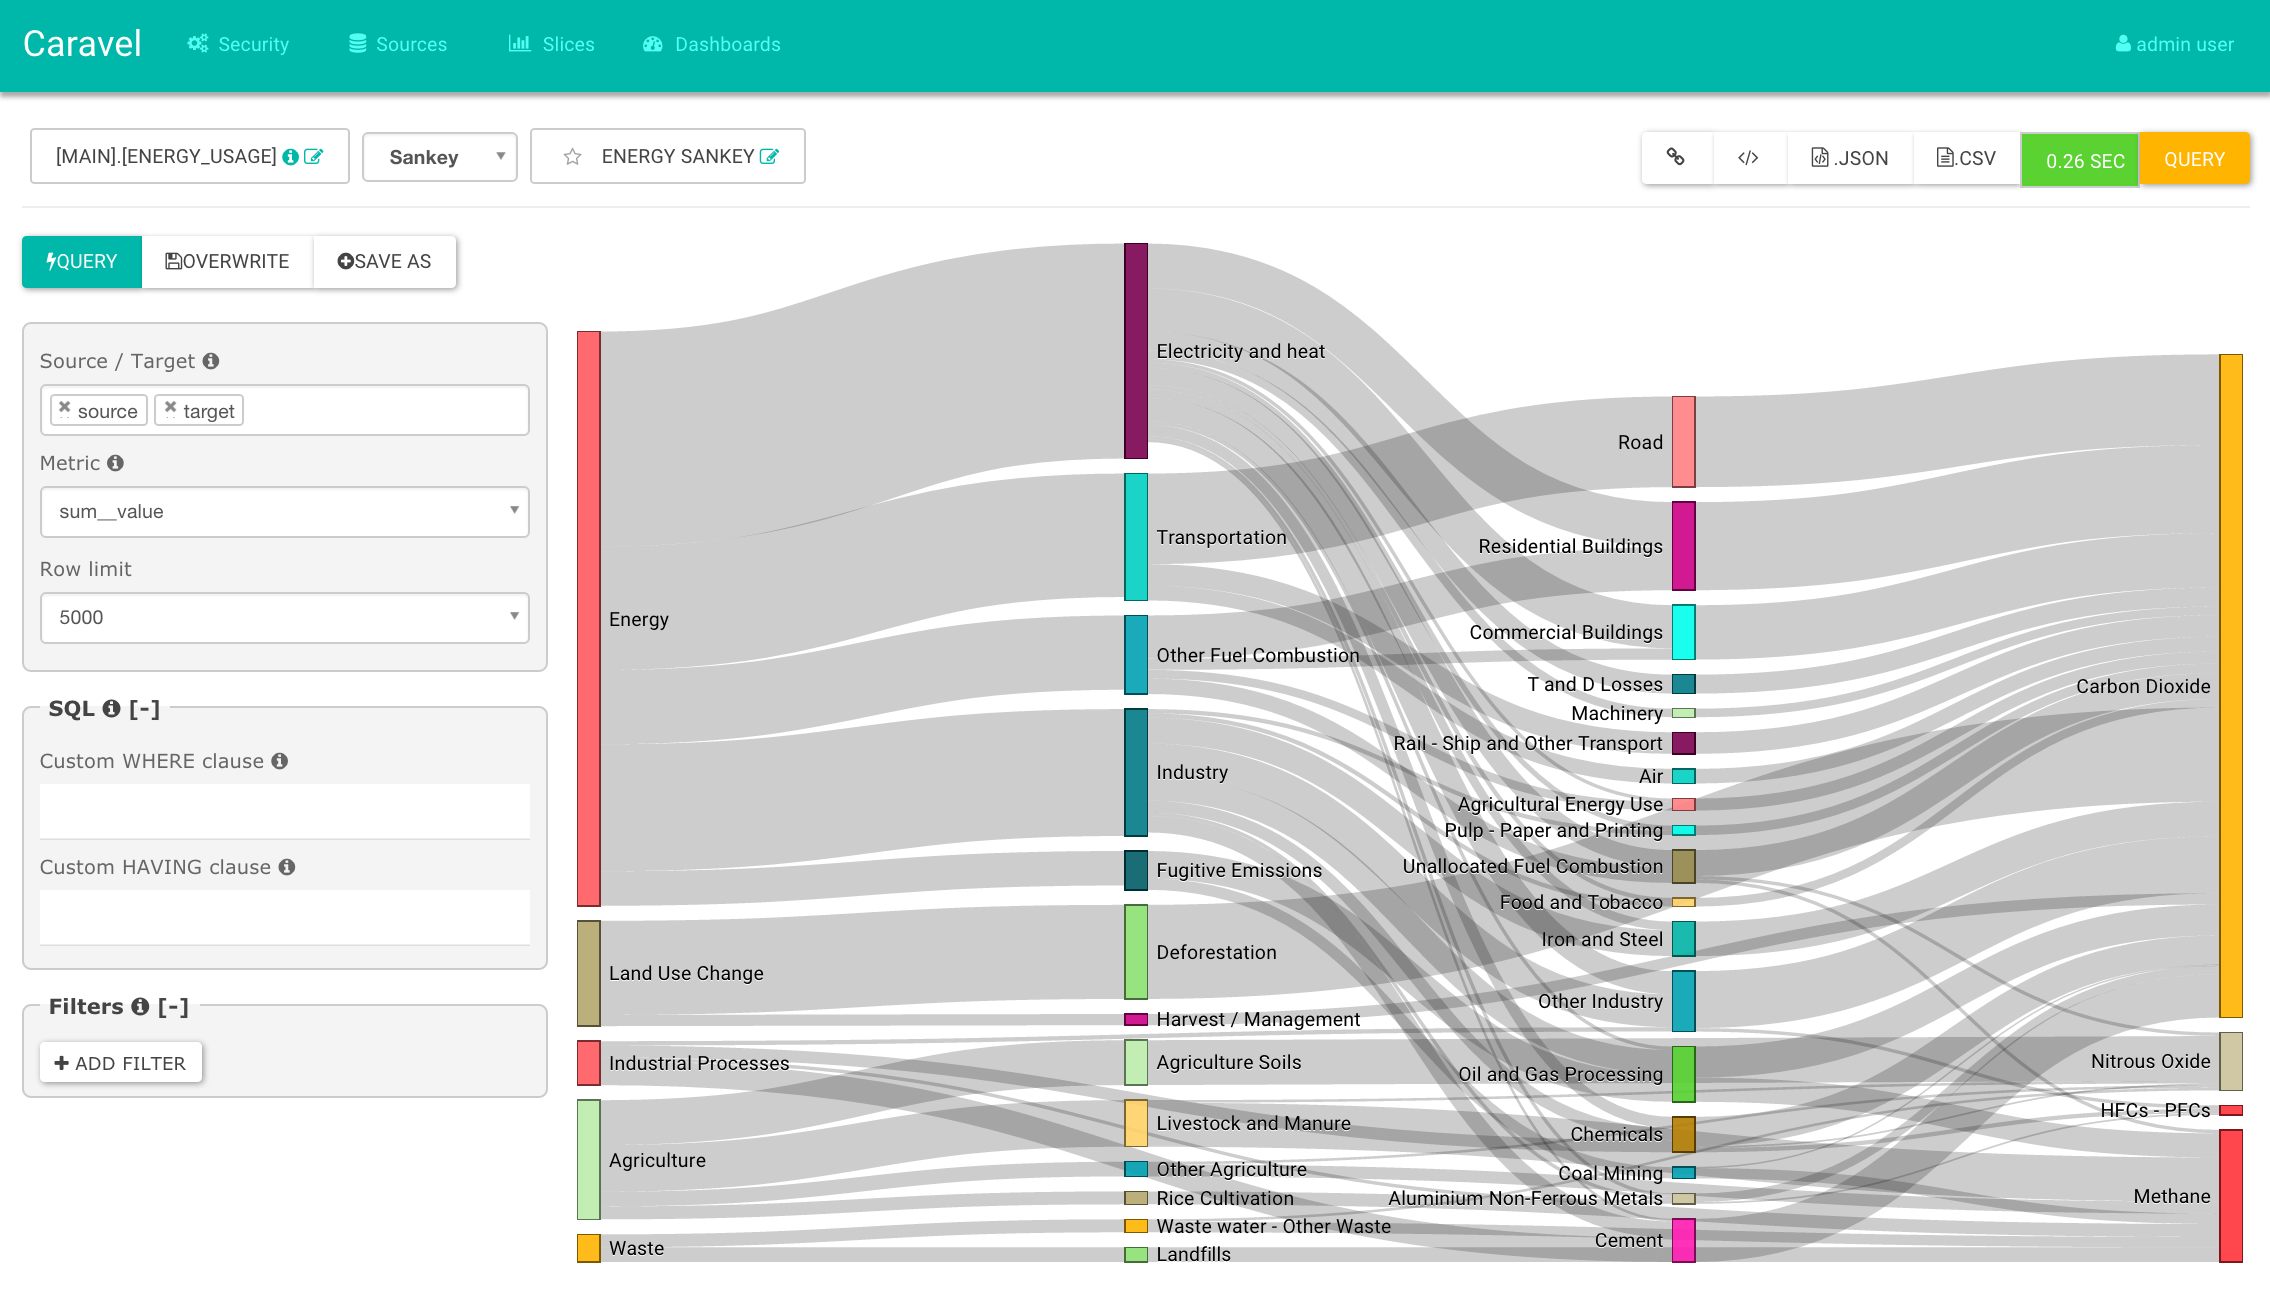Favorite the slice with star icon

tap(572, 157)
